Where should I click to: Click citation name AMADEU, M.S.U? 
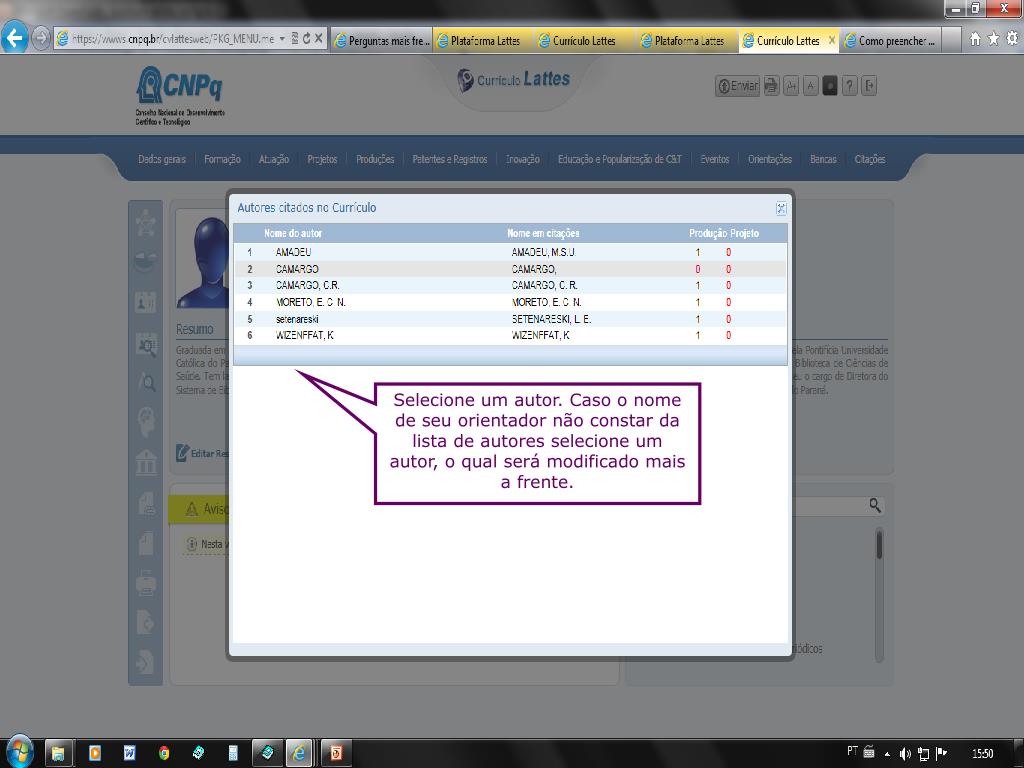coord(543,252)
